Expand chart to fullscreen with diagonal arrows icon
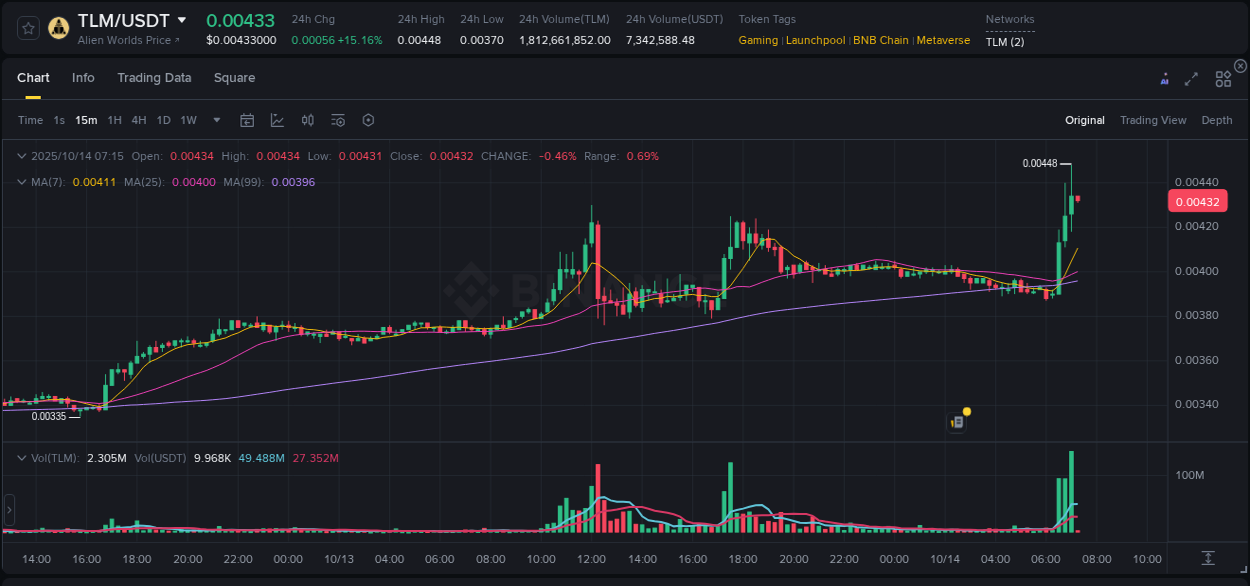 click(x=1191, y=78)
